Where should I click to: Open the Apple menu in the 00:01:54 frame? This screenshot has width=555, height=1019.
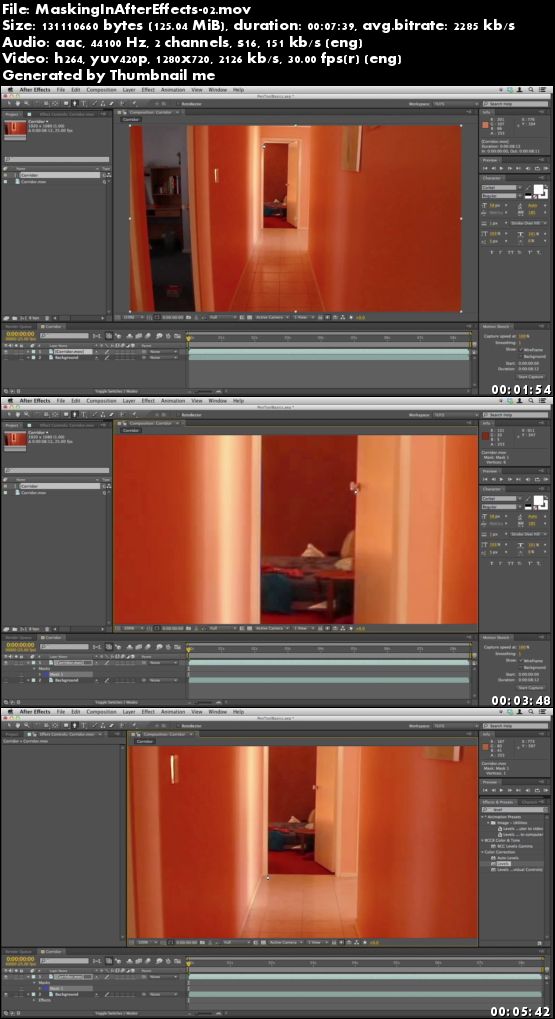(11, 89)
